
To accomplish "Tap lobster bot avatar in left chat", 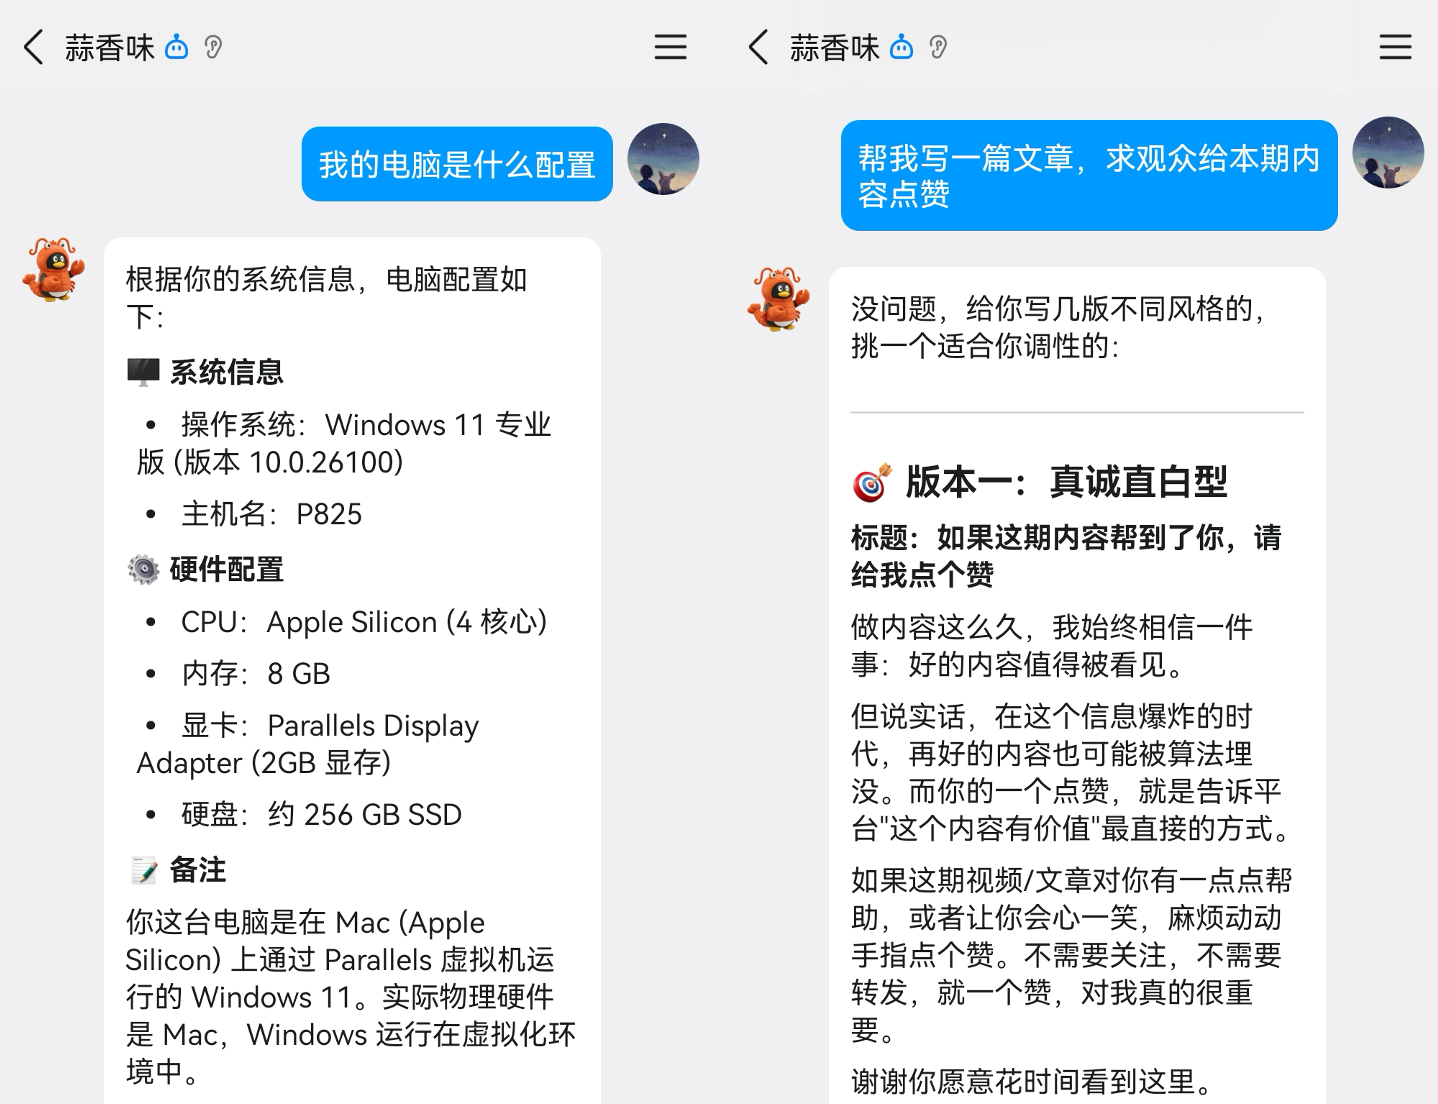I will tap(54, 269).
